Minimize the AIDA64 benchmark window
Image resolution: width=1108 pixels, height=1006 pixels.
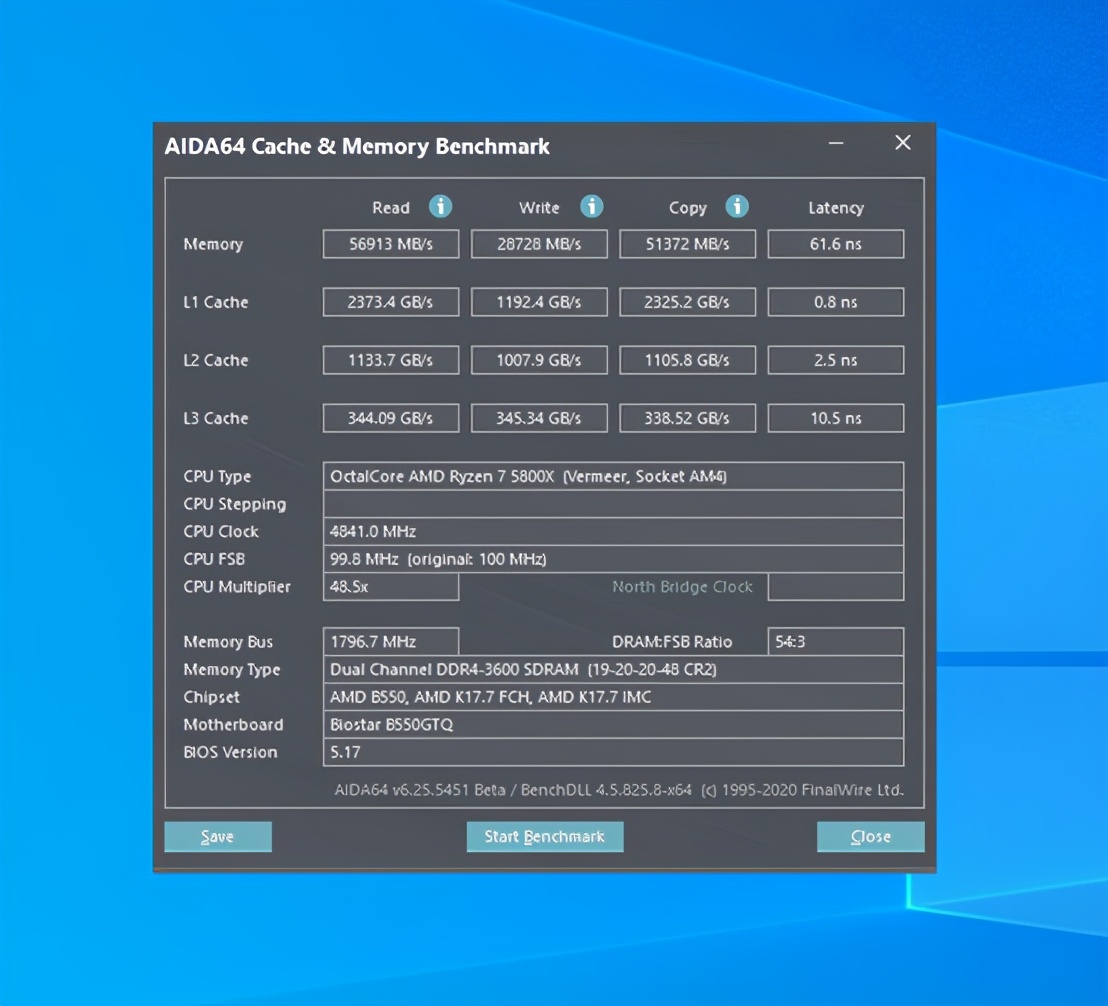pyautogui.click(x=836, y=144)
